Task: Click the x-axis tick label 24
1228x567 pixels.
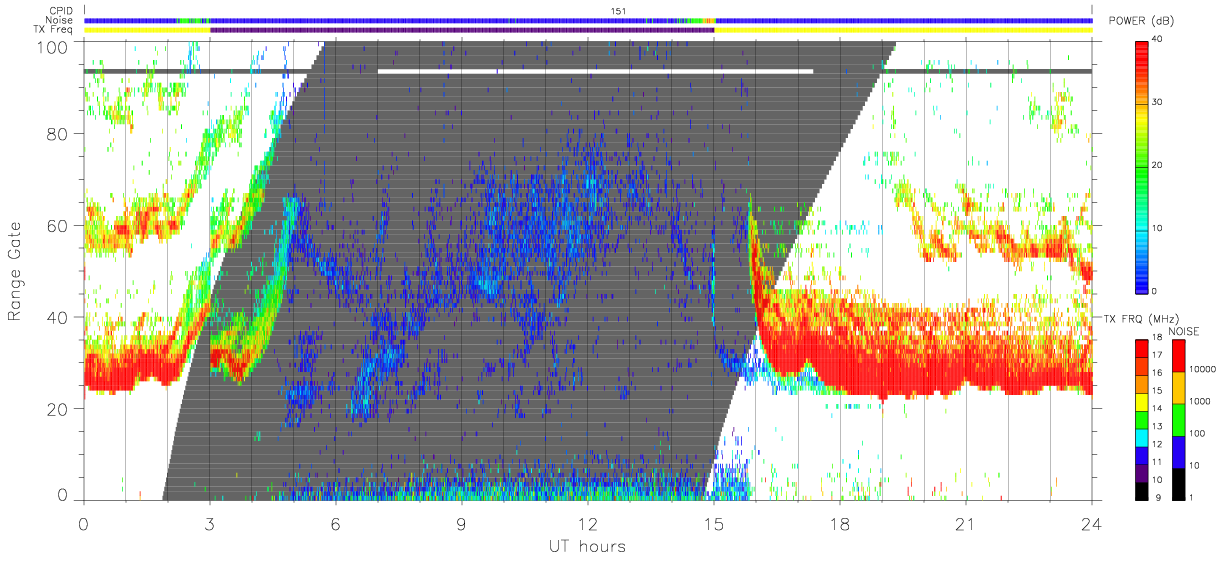Action: pyautogui.click(x=1092, y=524)
